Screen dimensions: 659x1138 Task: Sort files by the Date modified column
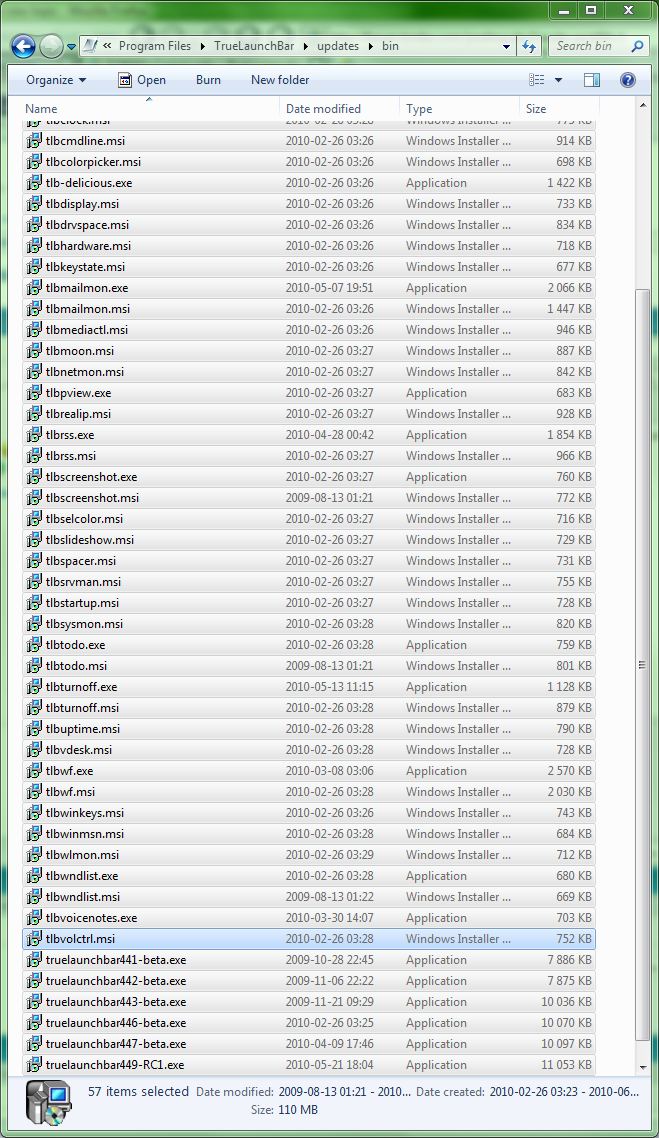click(323, 109)
